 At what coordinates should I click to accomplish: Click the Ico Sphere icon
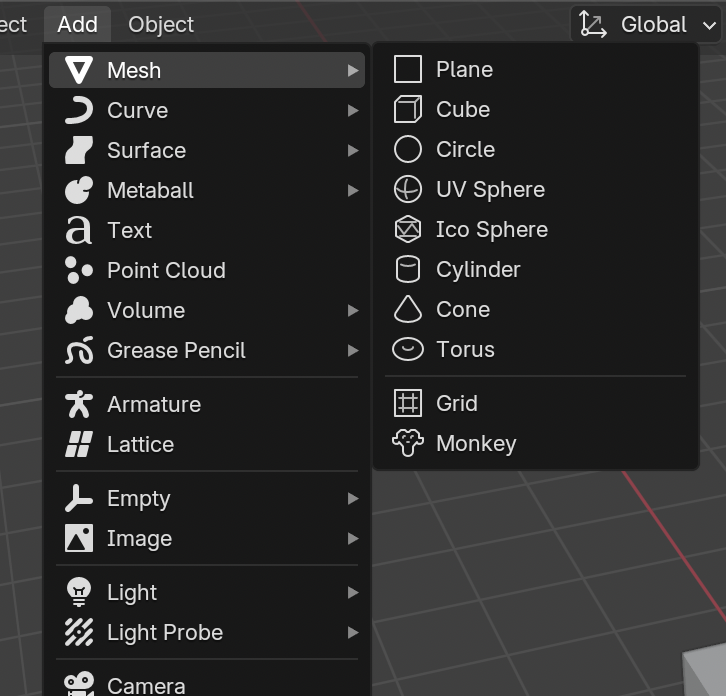[408, 229]
